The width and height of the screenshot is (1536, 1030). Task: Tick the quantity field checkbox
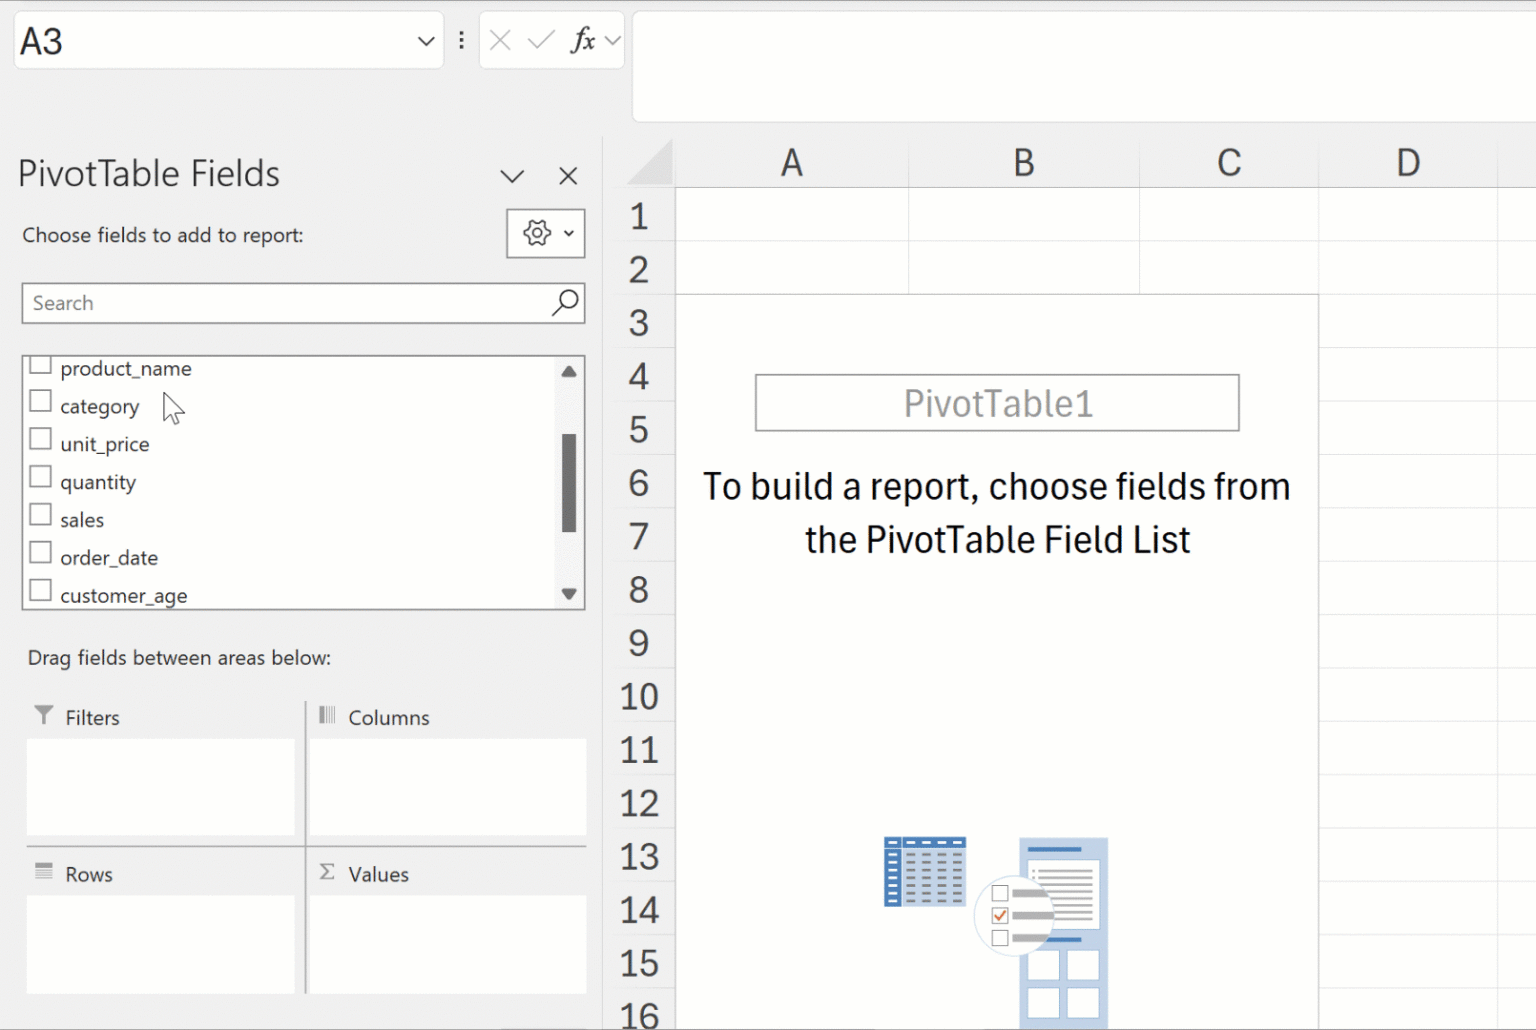coord(41,477)
